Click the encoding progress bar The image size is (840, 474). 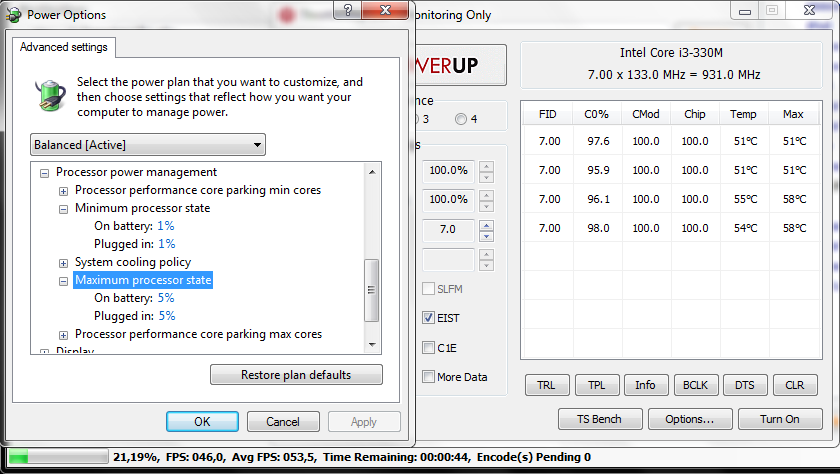(58, 457)
